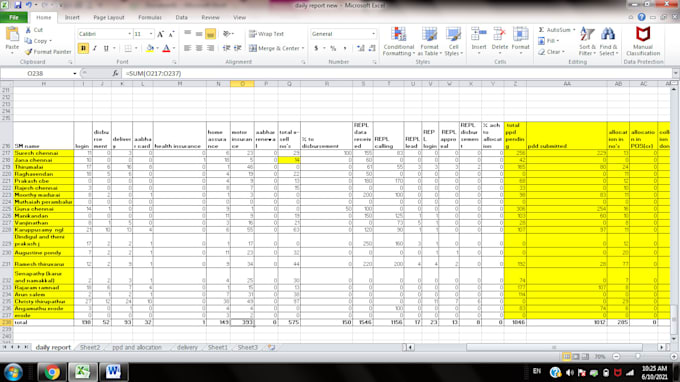Open Chrome from the Windows taskbar

pos(52,372)
